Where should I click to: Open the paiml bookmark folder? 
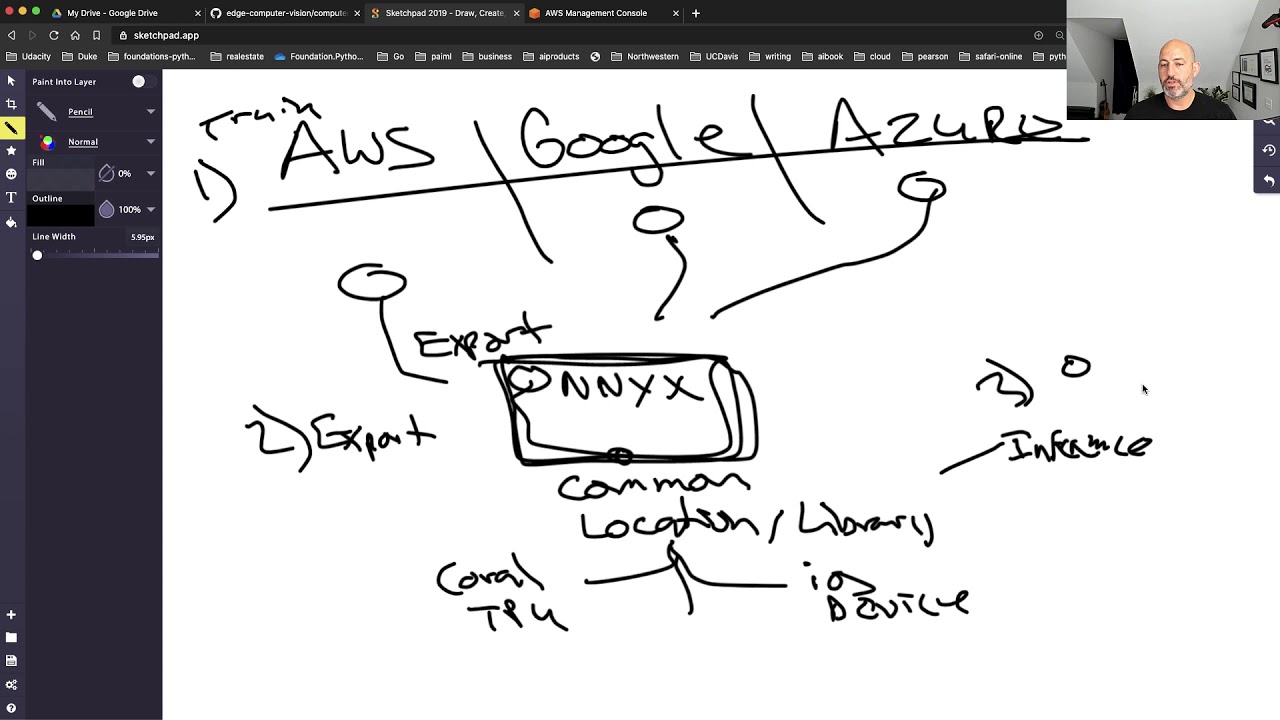(433, 56)
